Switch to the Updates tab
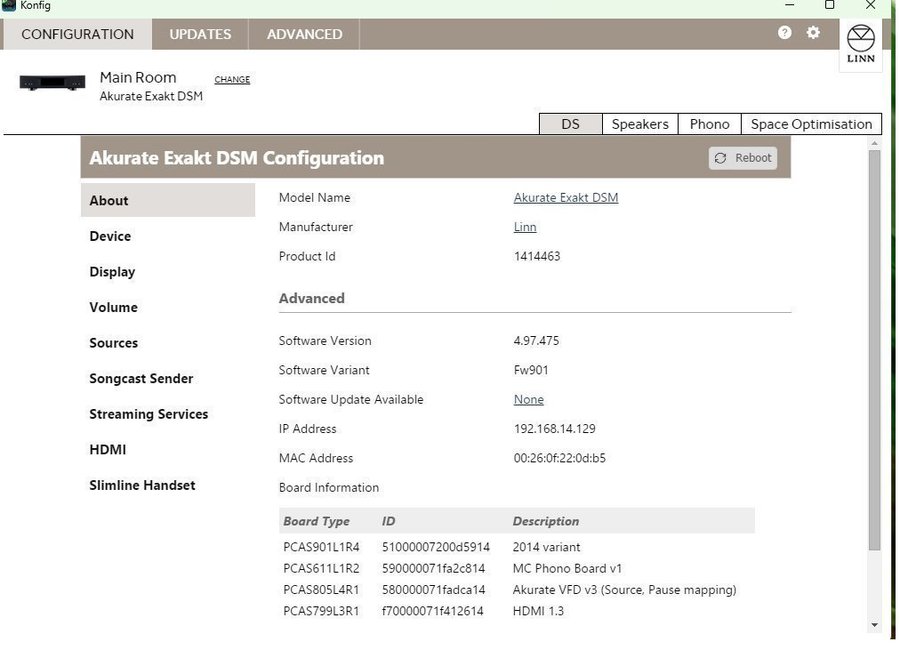Image resolution: width=900 pixels, height=649 pixels. click(x=200, y=34)
